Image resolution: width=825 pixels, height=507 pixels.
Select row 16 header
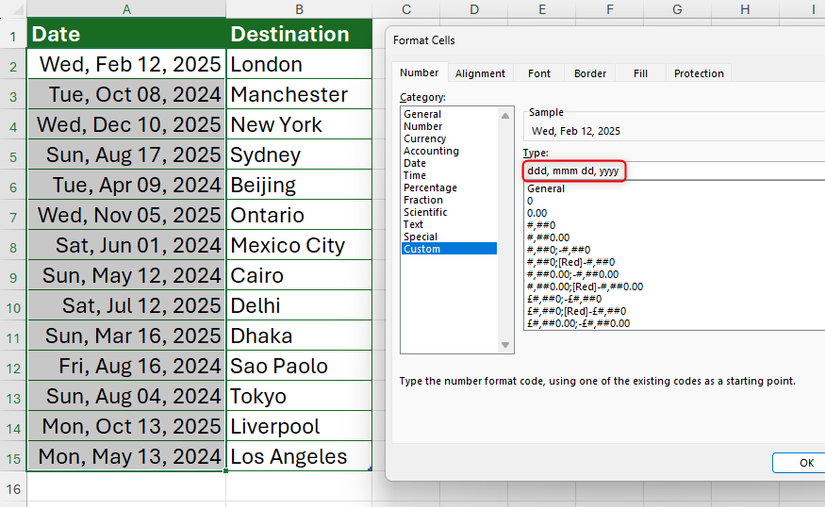tap(13, 489)
